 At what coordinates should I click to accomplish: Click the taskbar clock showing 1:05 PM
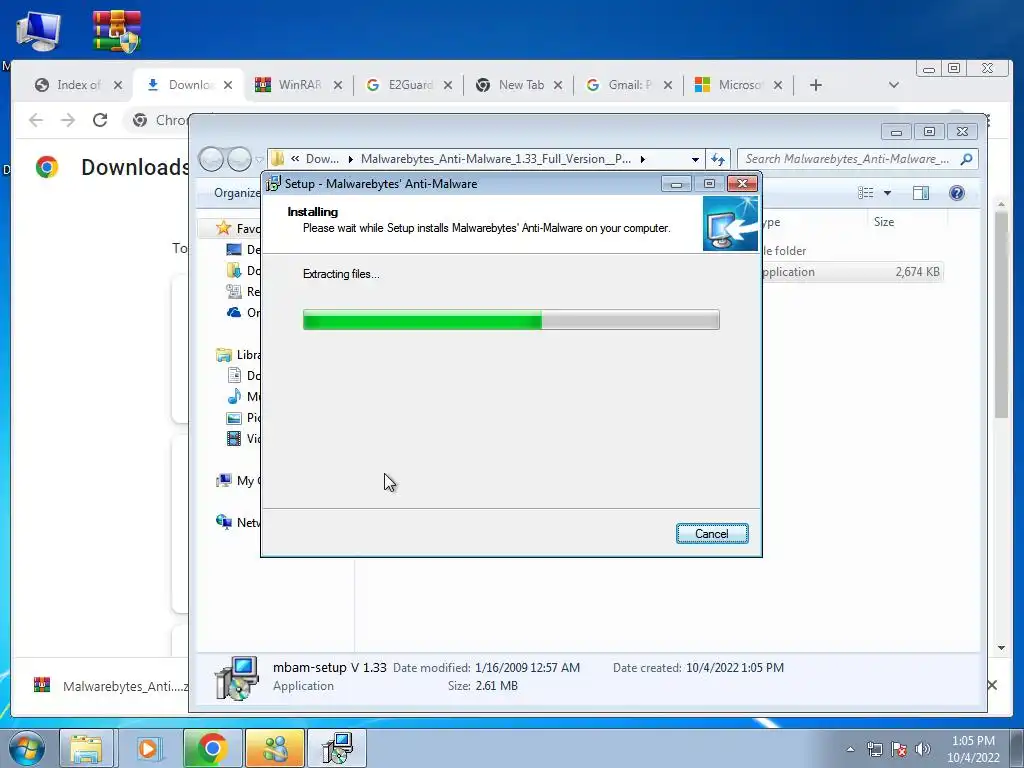tap(973, 749)
